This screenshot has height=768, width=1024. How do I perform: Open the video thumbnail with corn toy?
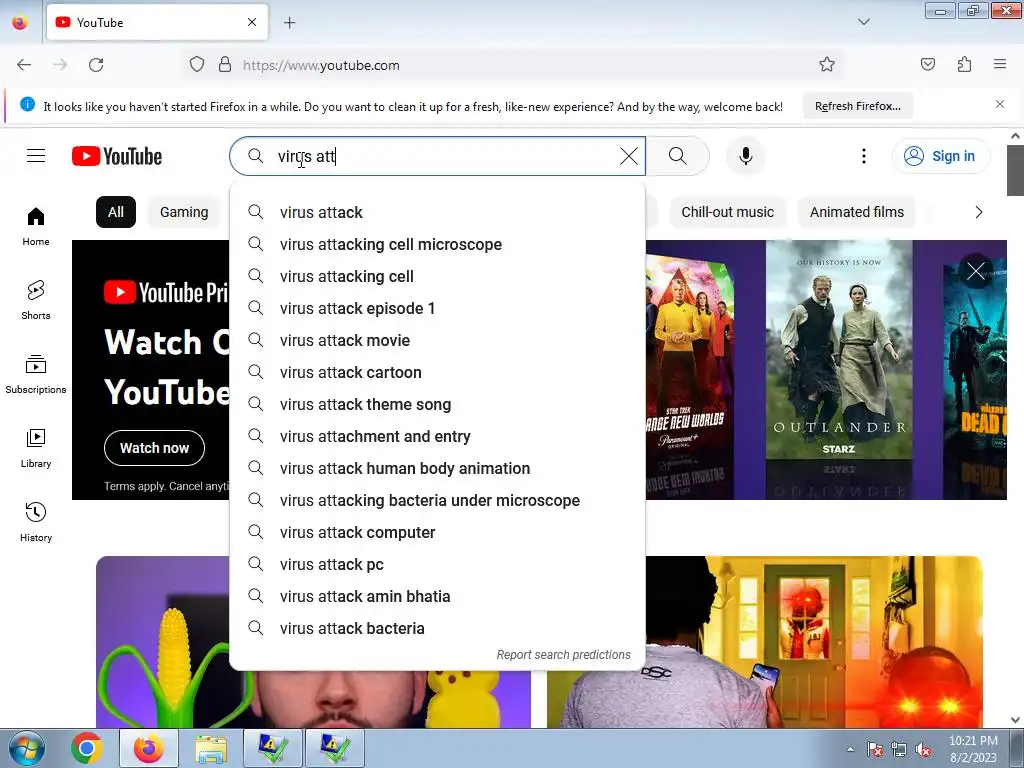[x=313, y=642]
